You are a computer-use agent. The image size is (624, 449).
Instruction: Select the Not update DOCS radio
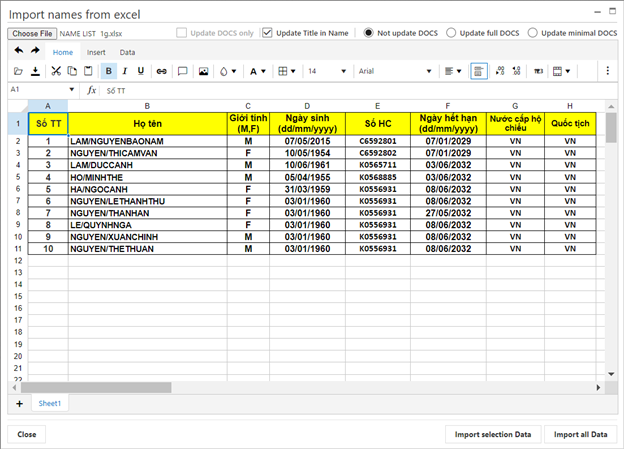pos(369,33)
